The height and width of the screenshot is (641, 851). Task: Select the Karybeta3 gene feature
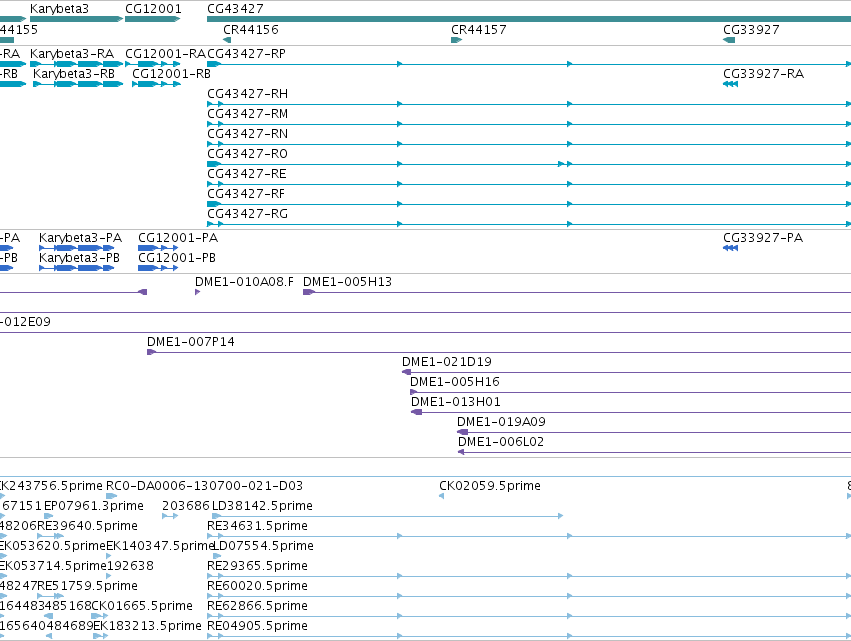tap(77, 19)
